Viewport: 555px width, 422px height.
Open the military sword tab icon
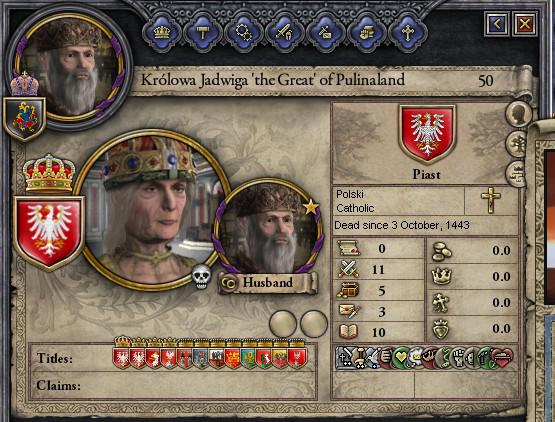pos(285,33)
